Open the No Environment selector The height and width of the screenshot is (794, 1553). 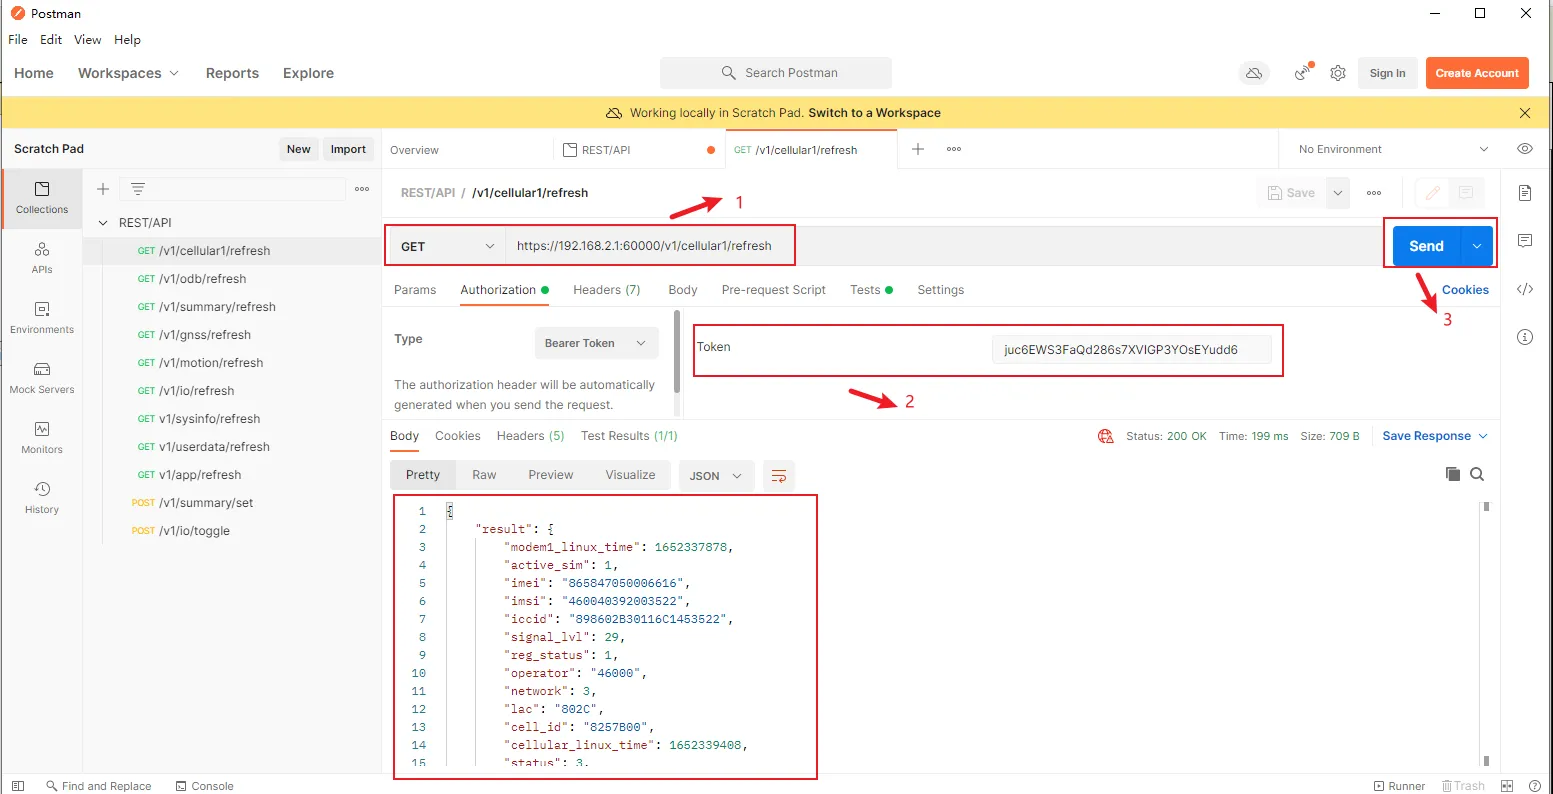coord(1392,149)
